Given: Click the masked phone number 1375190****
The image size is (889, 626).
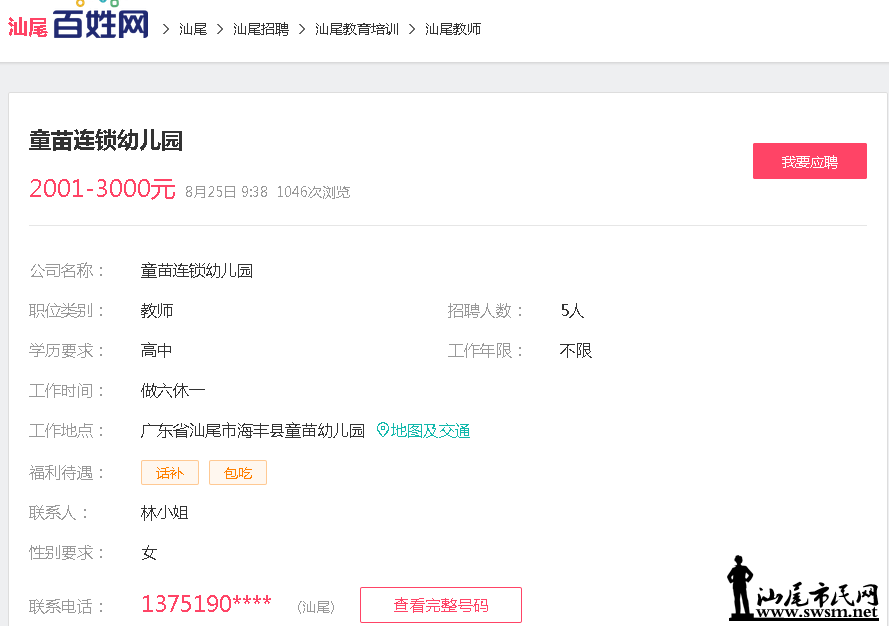Looking at the screenshot, I should pos(205,603).
